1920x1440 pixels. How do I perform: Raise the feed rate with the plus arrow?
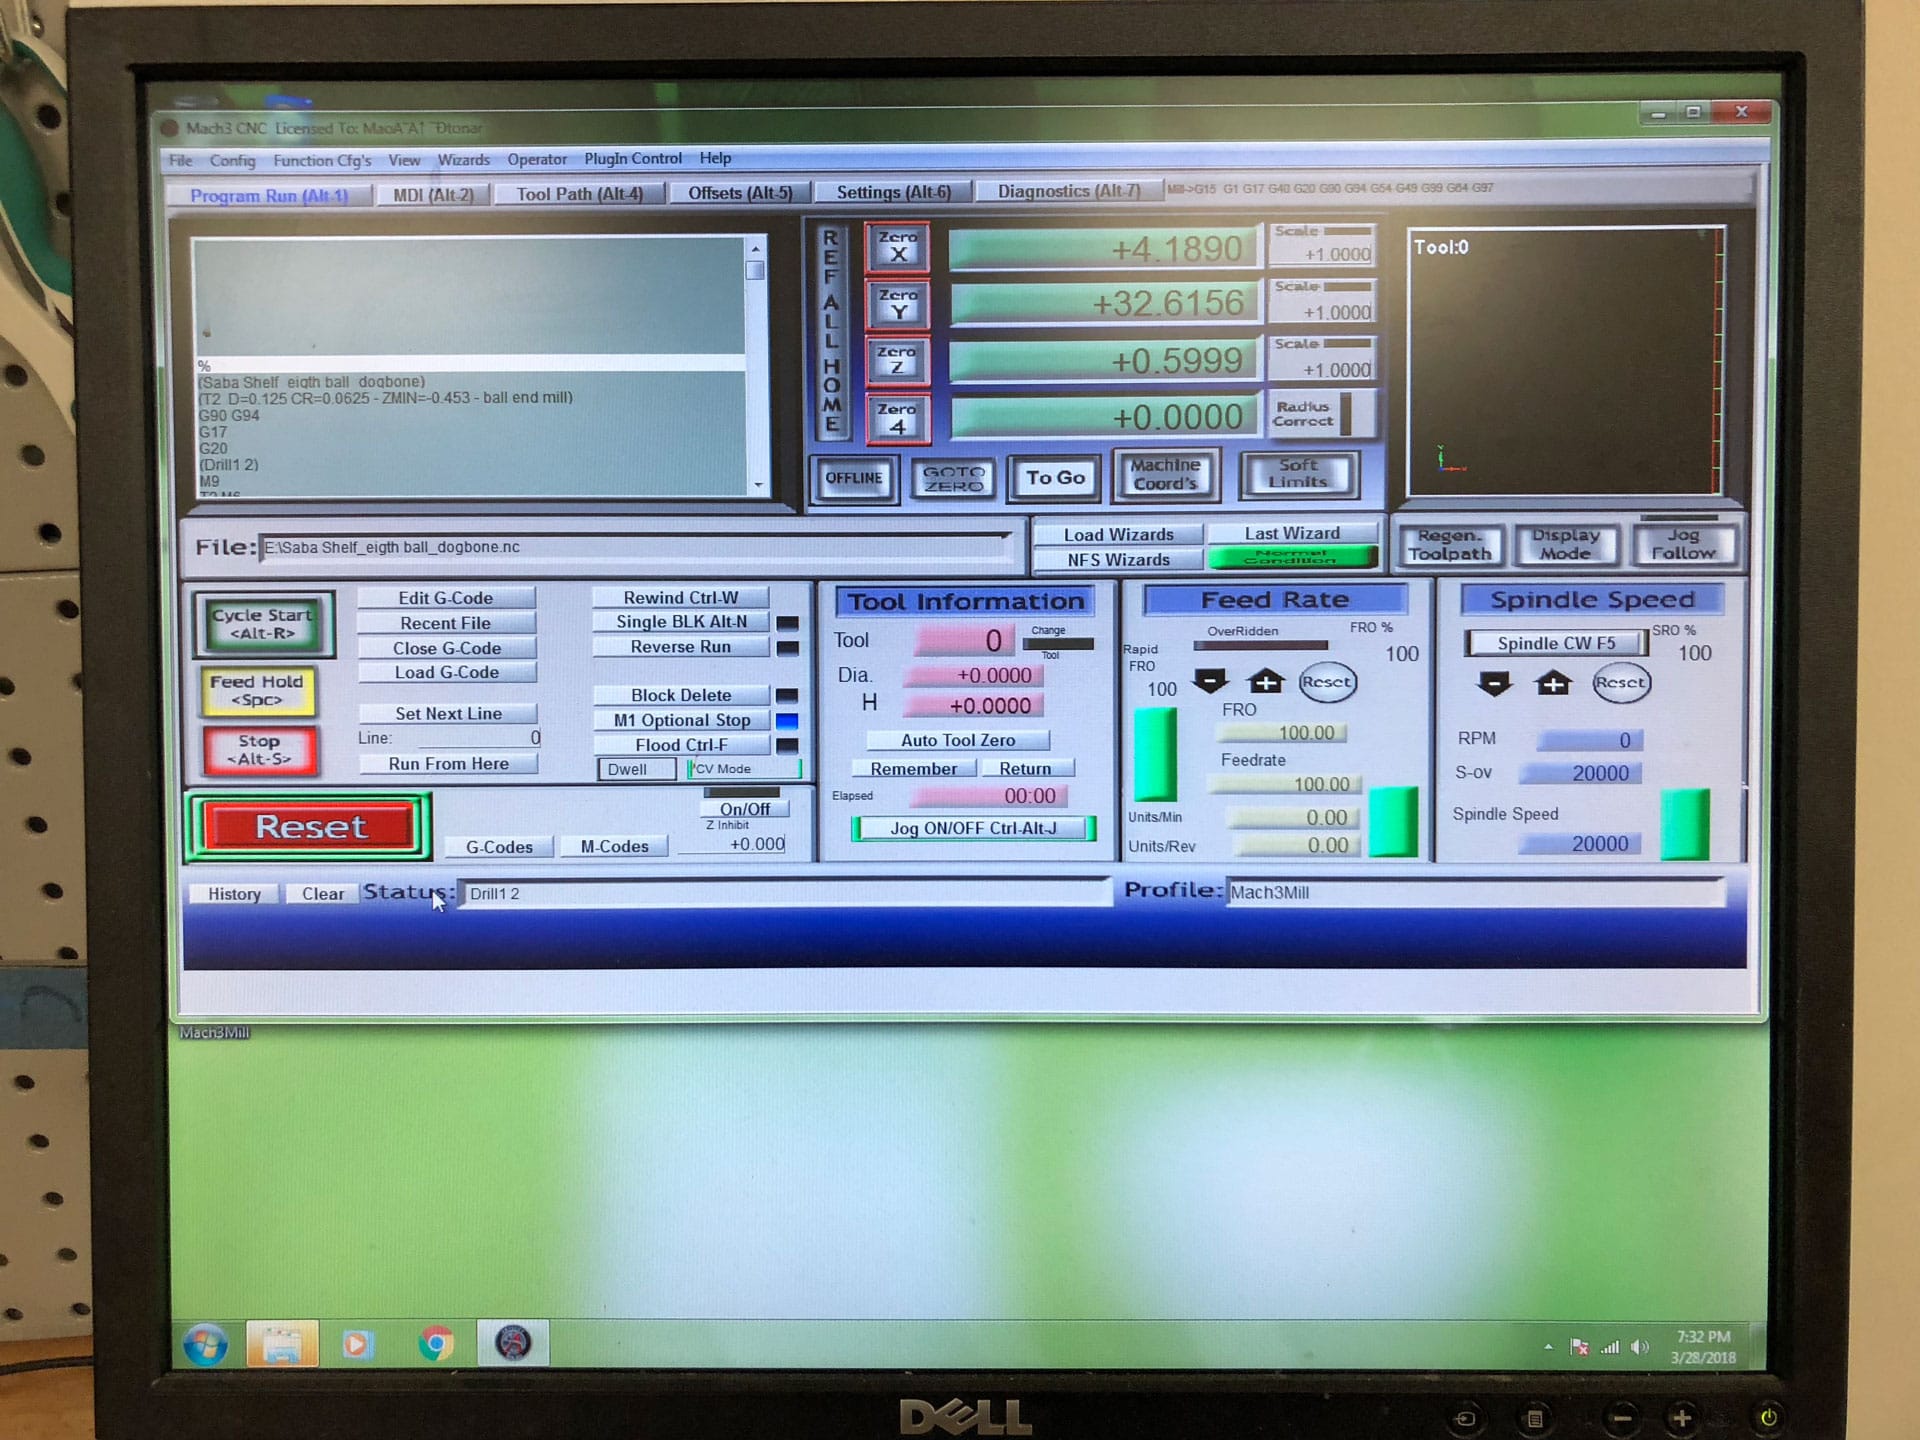coord(1266,682)
